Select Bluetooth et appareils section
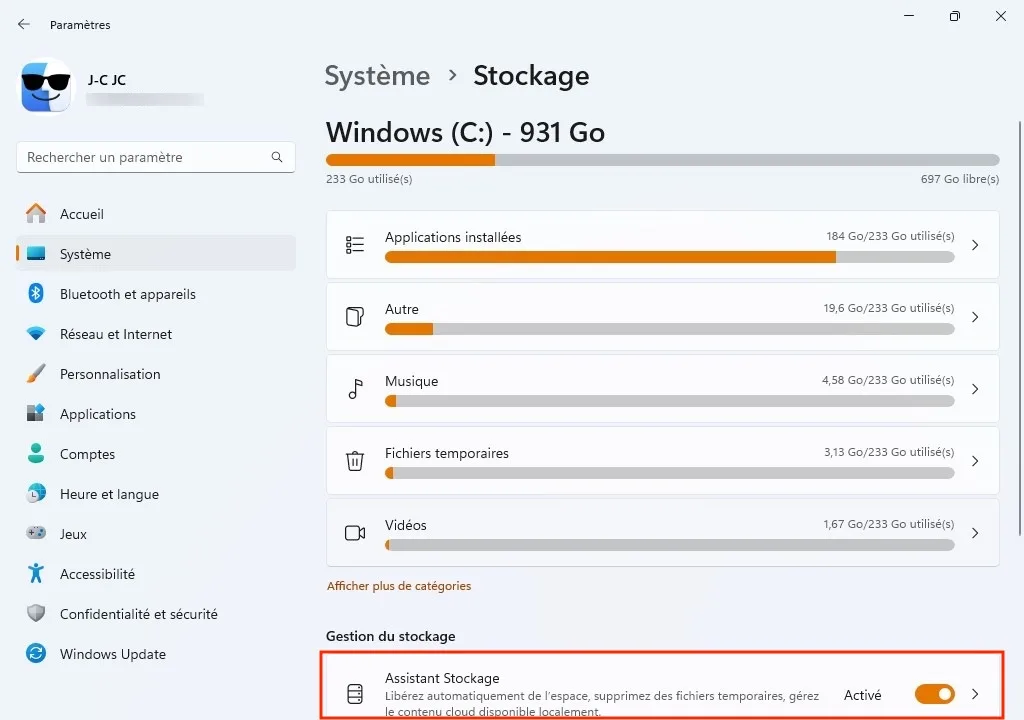The width and height of the screenshot is (1024, 720). pyautogui.click(x=155, y=294)
